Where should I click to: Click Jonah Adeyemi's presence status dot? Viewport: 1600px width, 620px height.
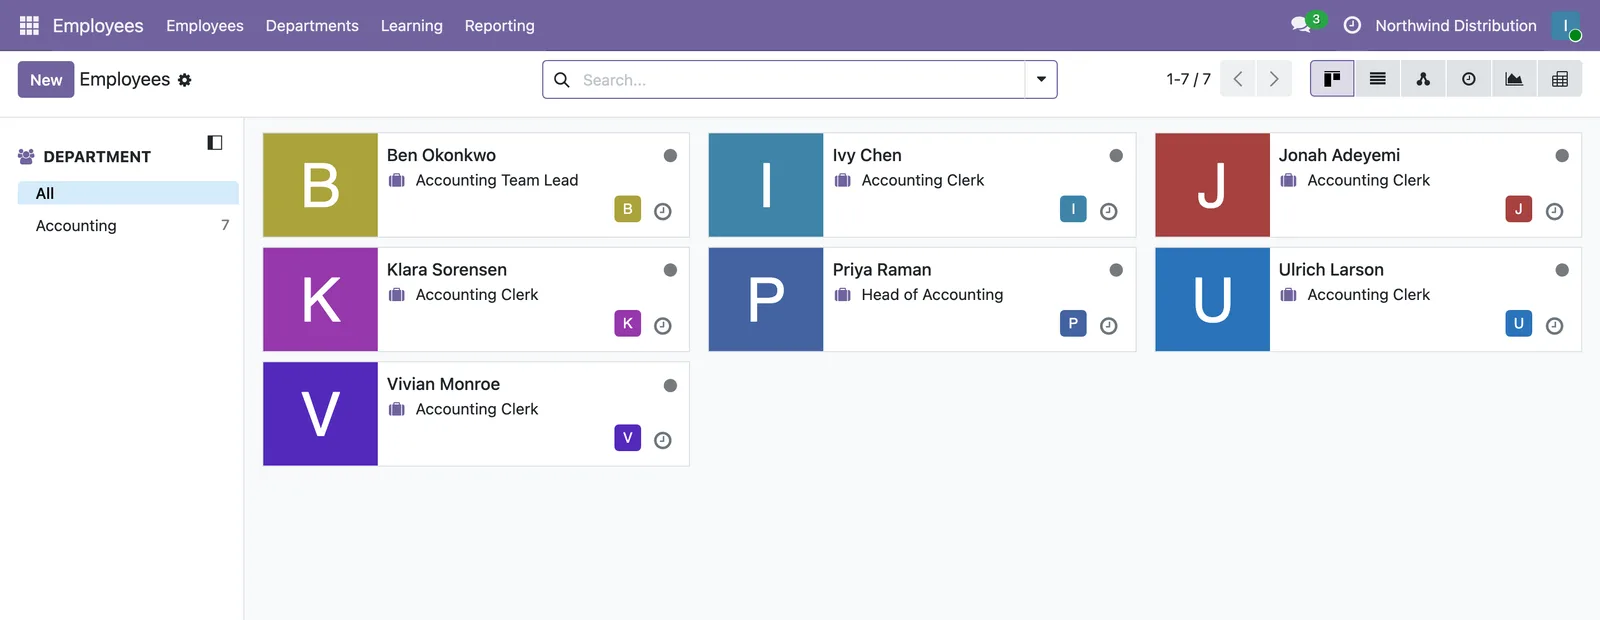point(1563,156)
